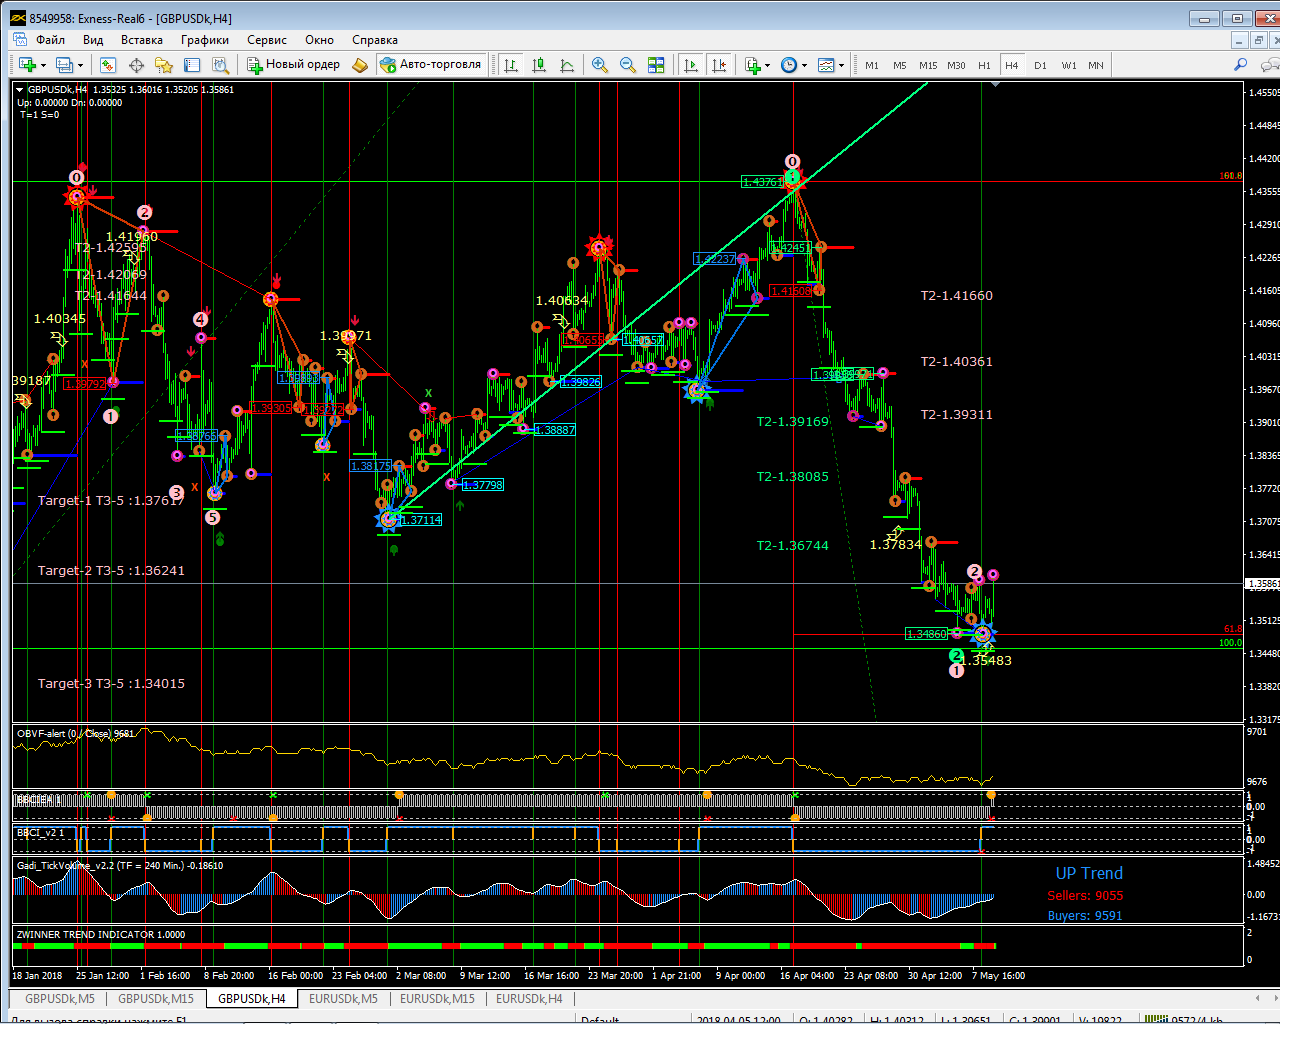1296x1040 pixels.
Task: Enable chart auto scroll
Action: coord(691,65)
